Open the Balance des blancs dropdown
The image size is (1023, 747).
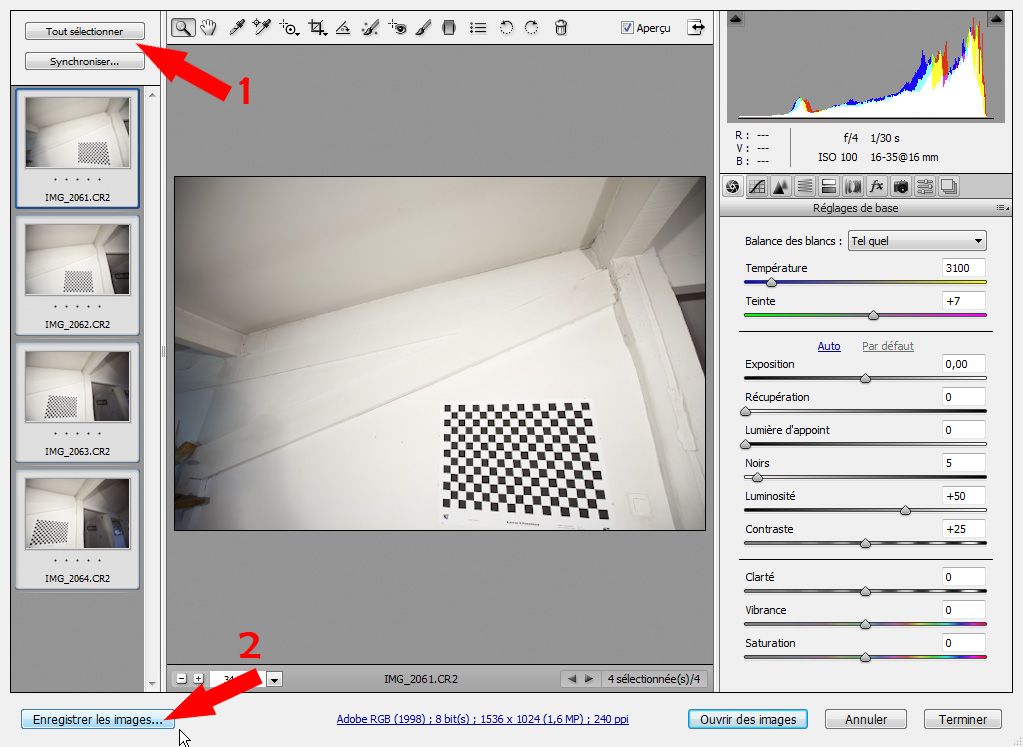(x=915, y=240)
